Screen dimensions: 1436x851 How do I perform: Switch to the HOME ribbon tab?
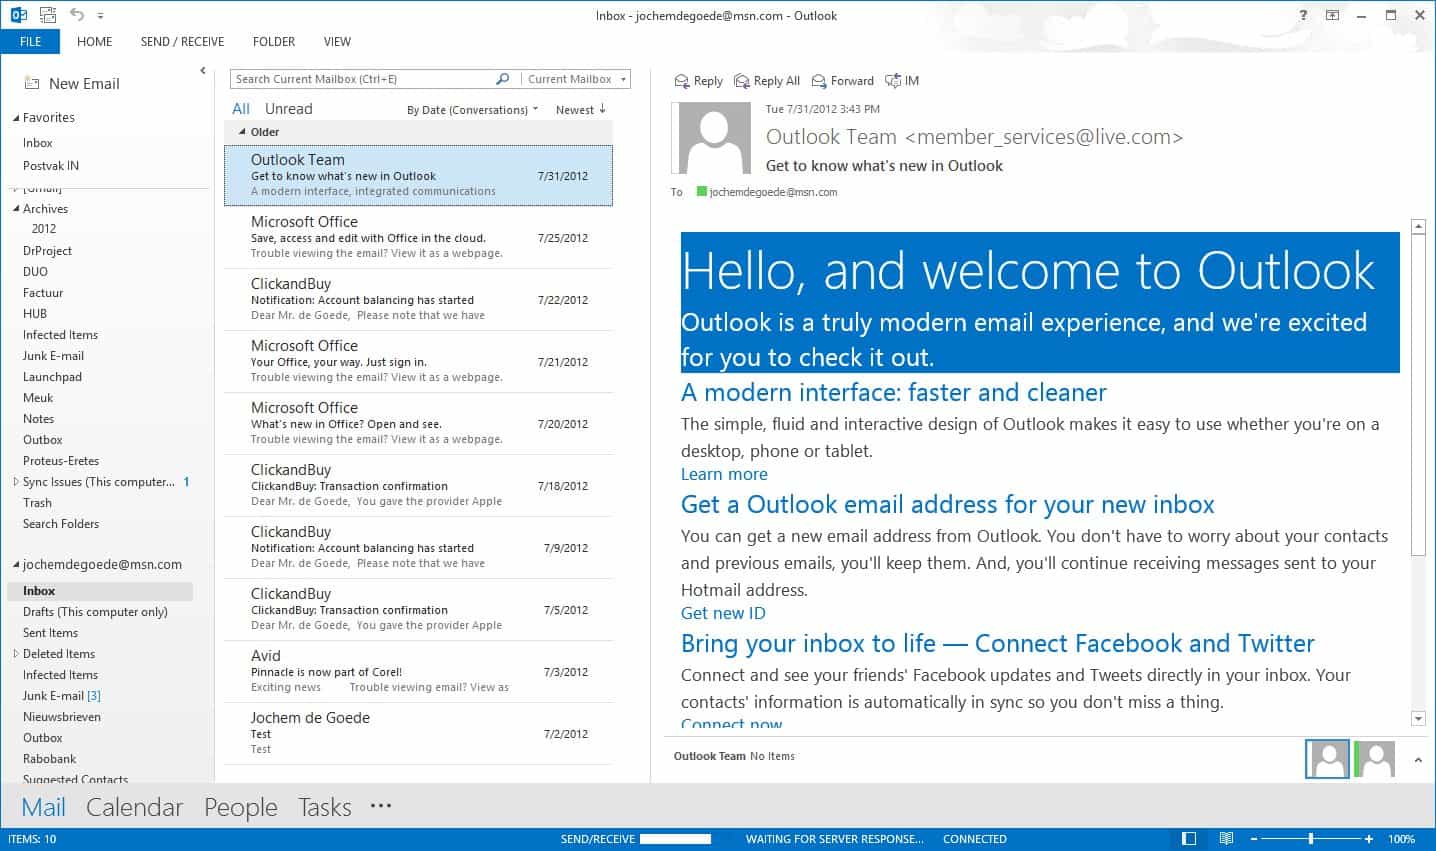pos(94,41)
